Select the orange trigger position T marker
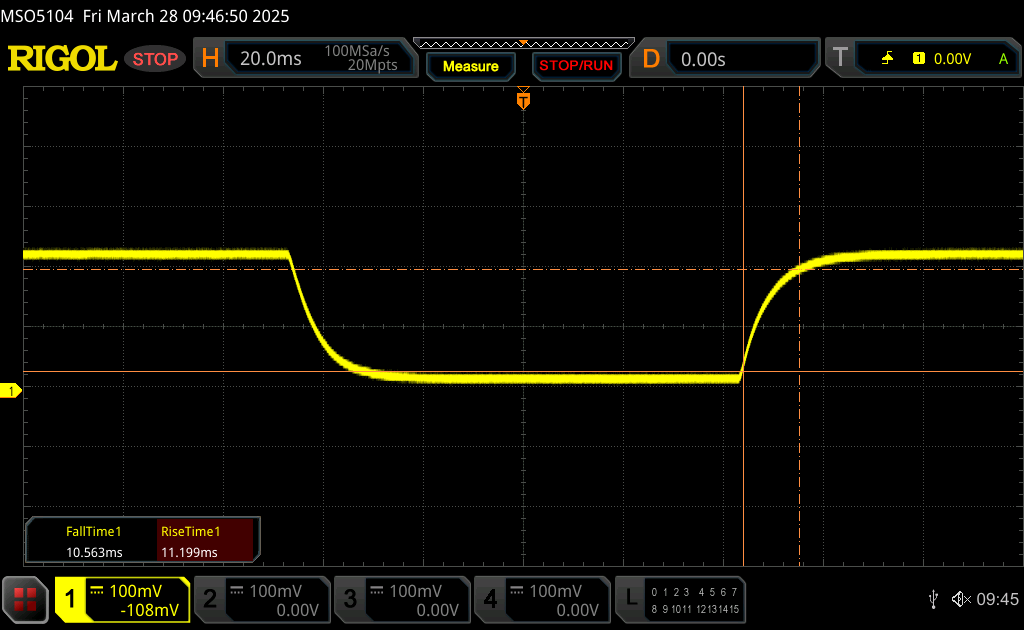 point(522,100)
